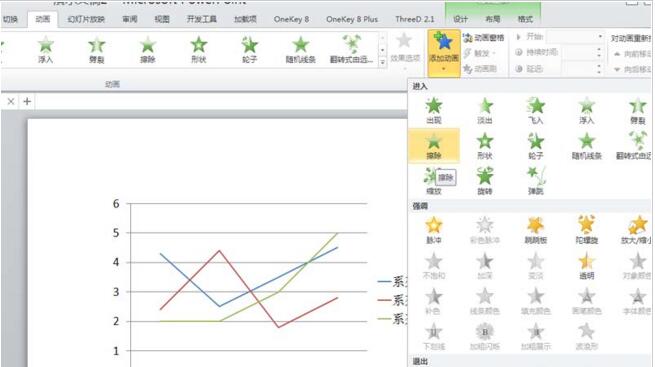655x367 pixels.
Task: Select the 随机线条 effect in ribbon gallery
Action: [300, 50]
